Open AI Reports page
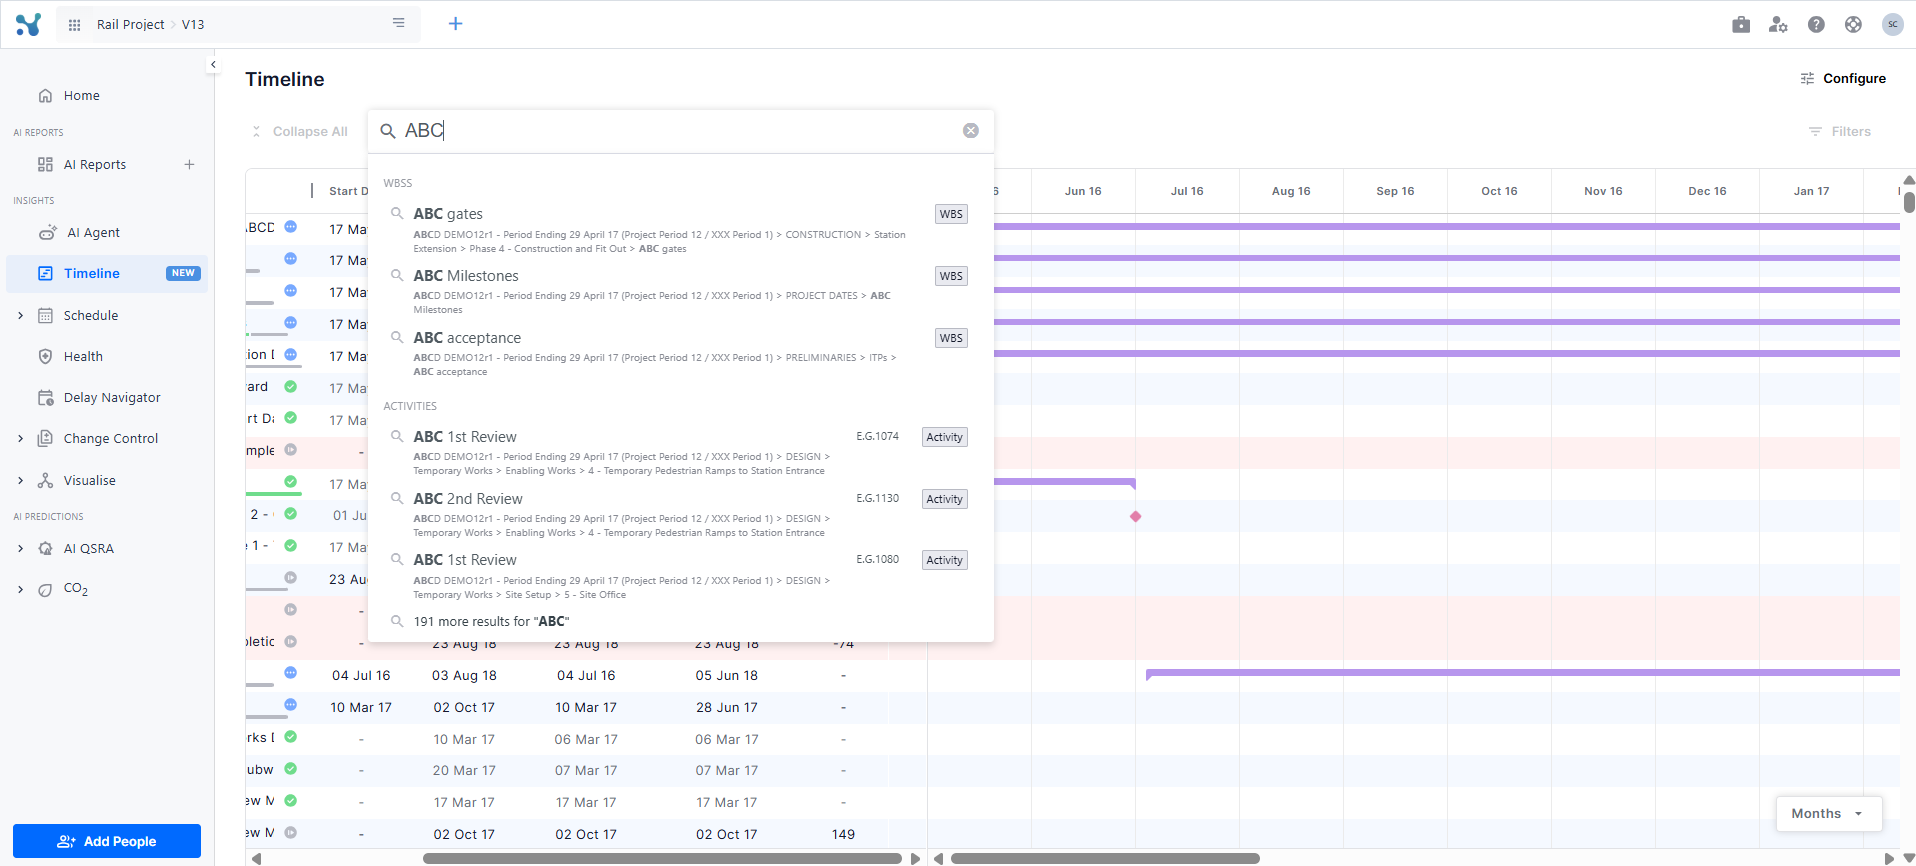 tap(94, 165)
